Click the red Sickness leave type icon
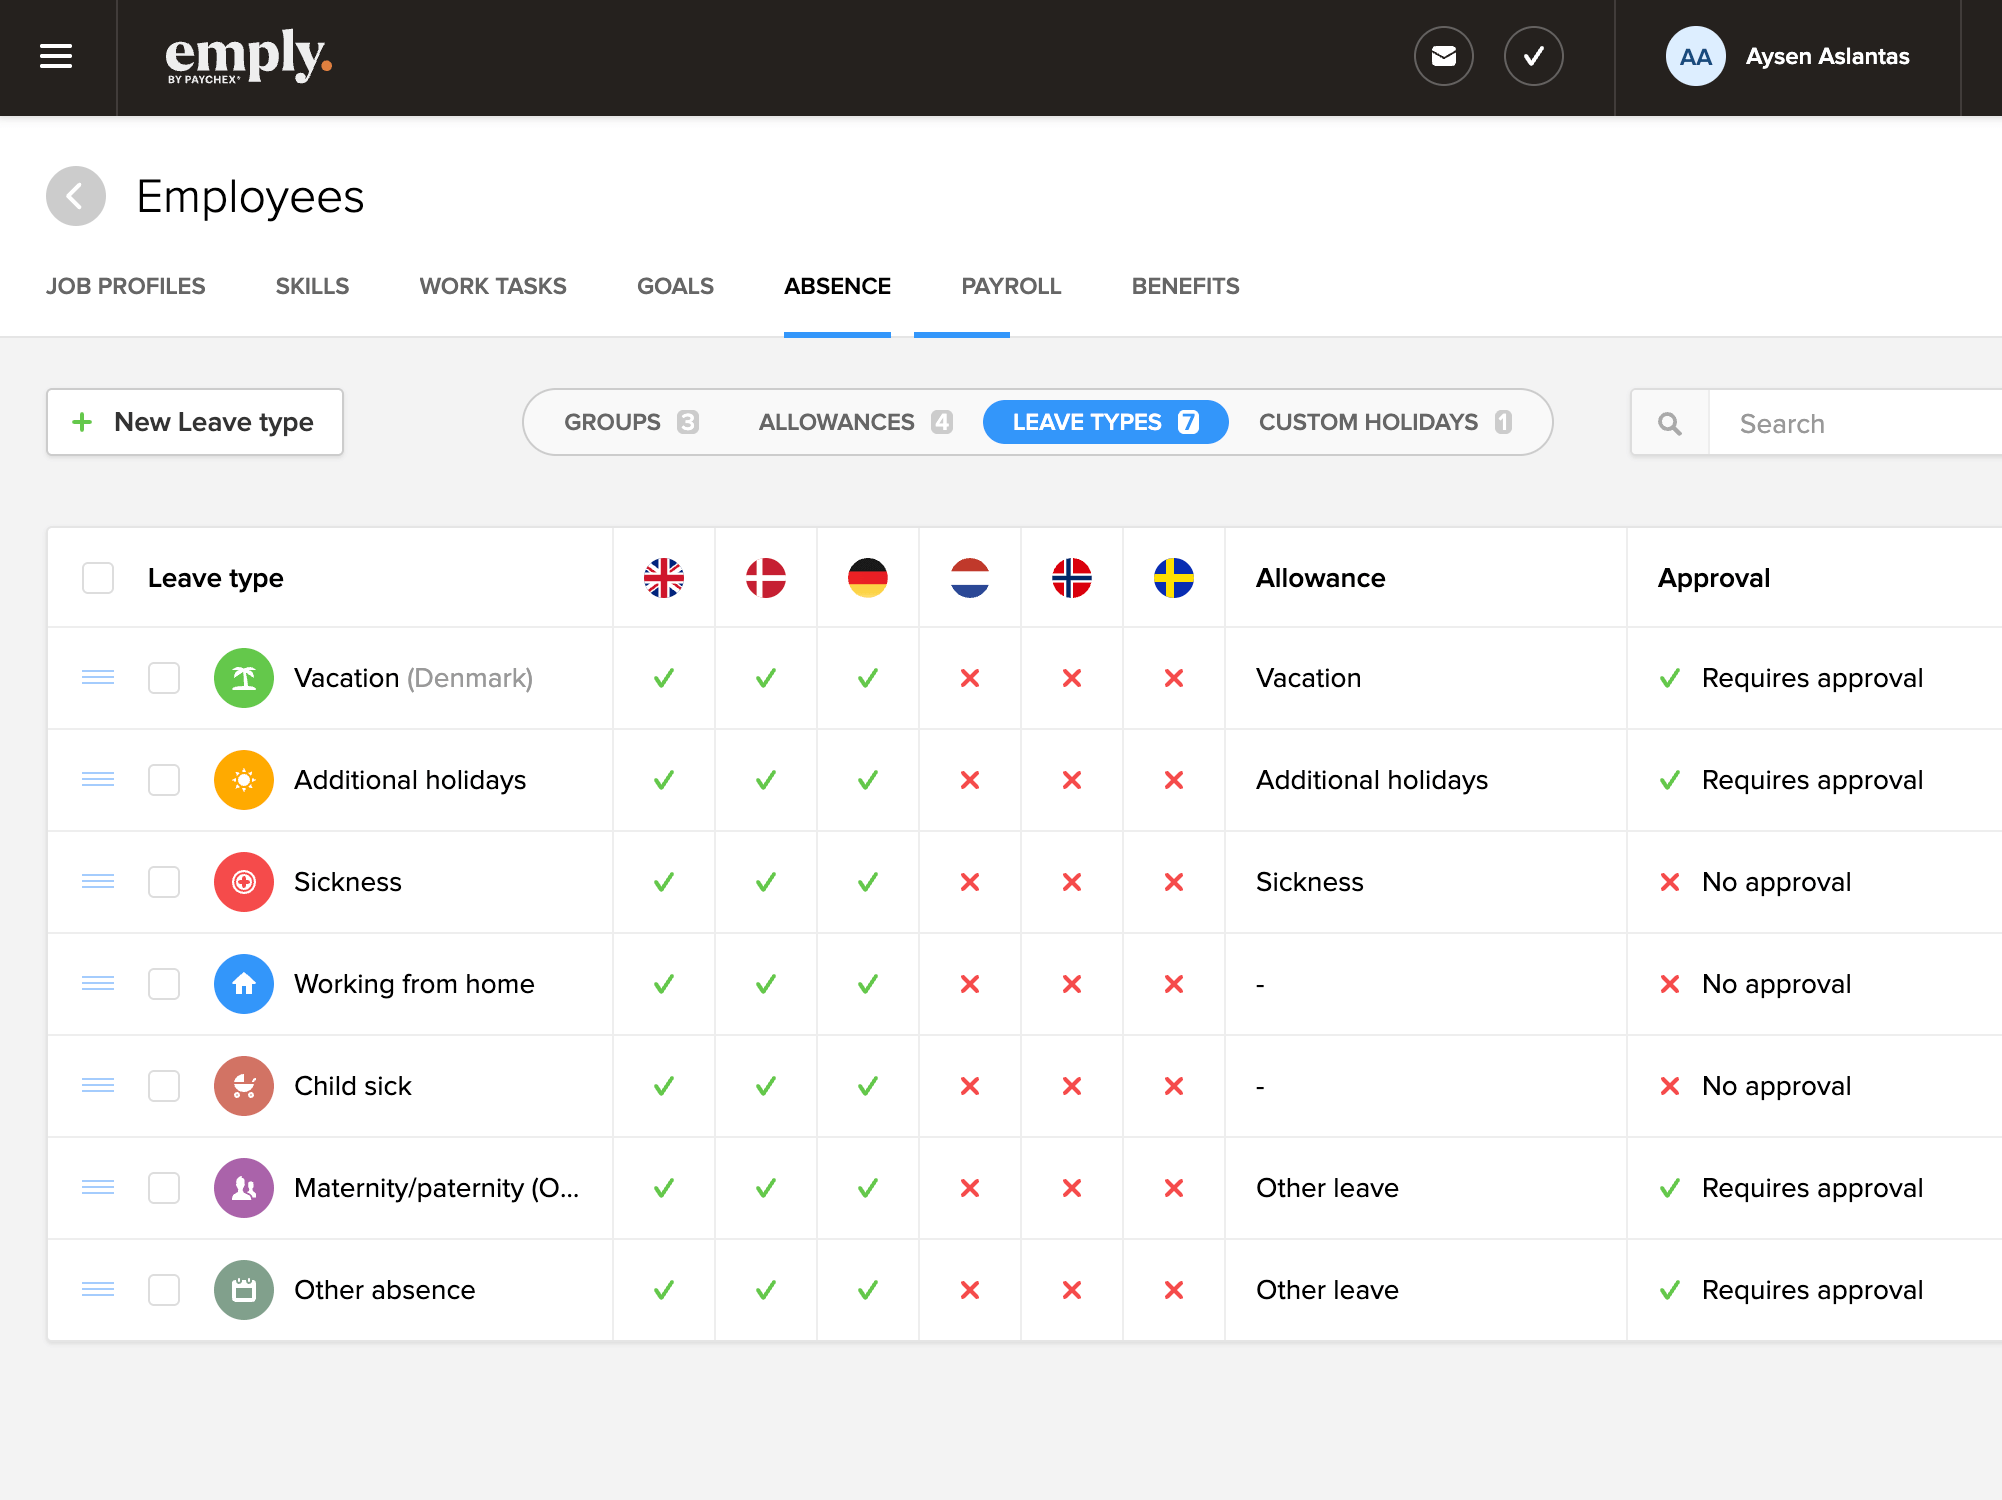Viewport: 2002px width, 1500px height. (243, 882)
